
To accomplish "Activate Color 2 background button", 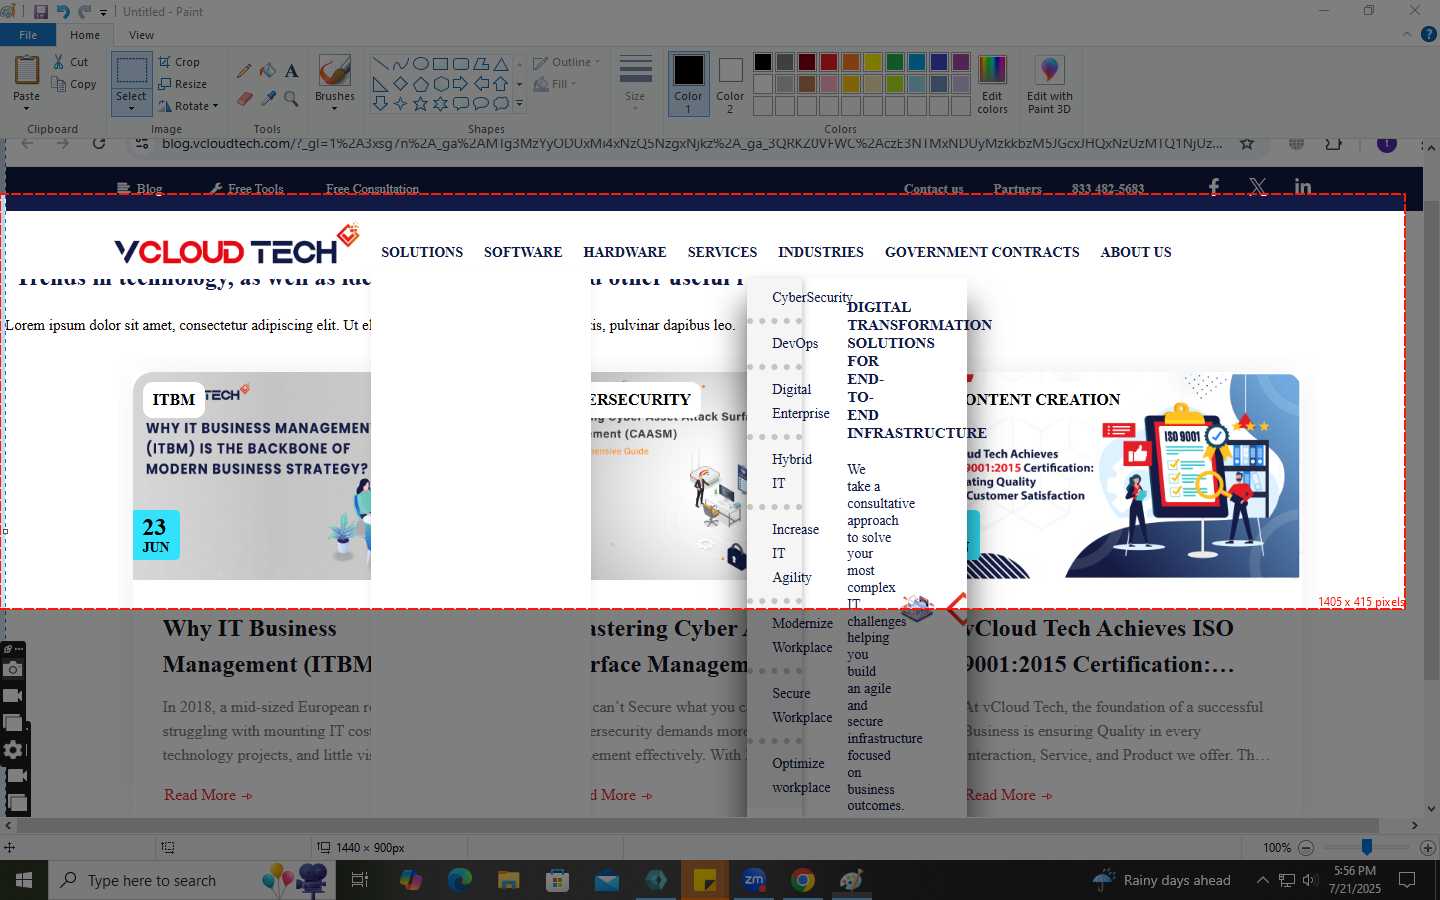I will [x=730, y=84].
